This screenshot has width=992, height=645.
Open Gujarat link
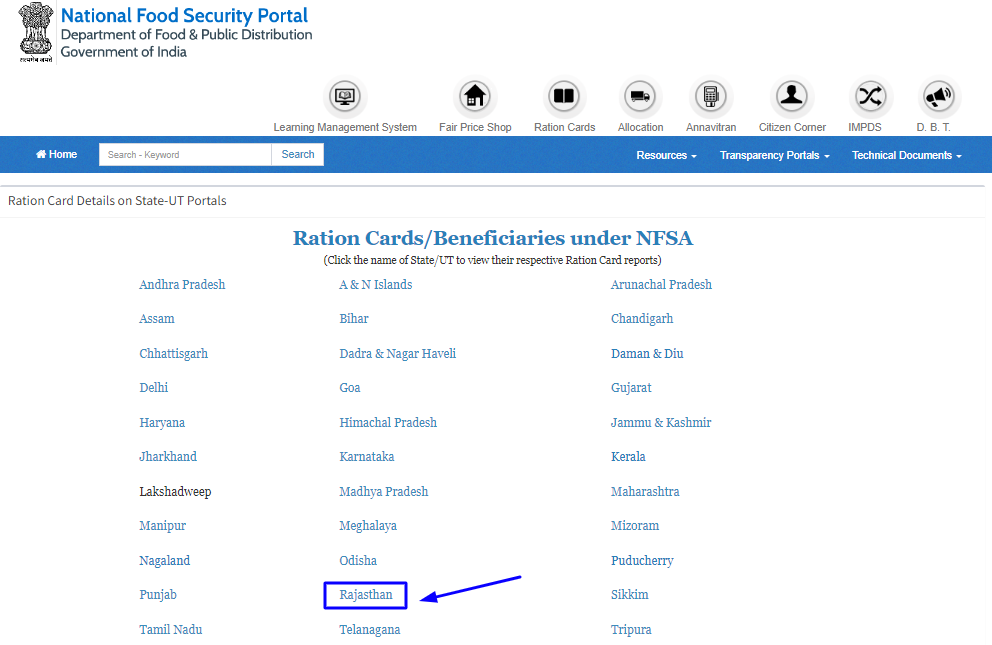click(x=631, y=388)
